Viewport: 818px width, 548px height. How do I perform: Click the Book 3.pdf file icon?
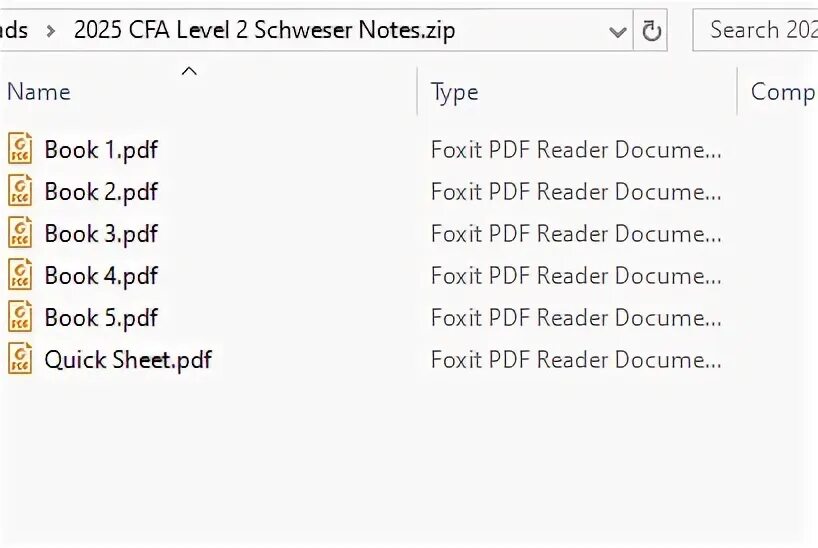(20, 233)
